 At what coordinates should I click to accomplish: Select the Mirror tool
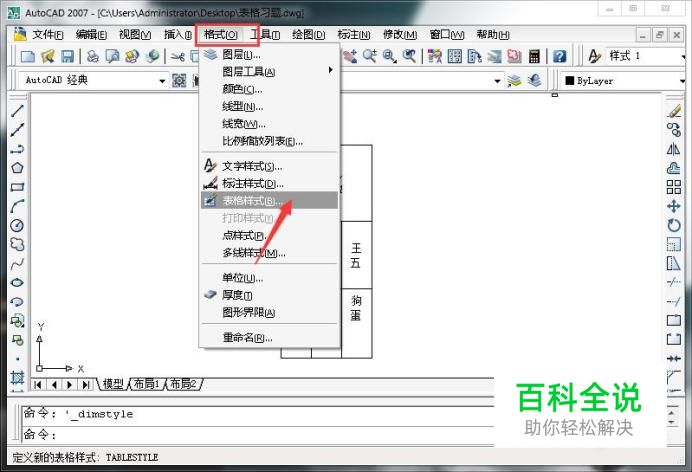pyautogui.click(x=673, y=149)
